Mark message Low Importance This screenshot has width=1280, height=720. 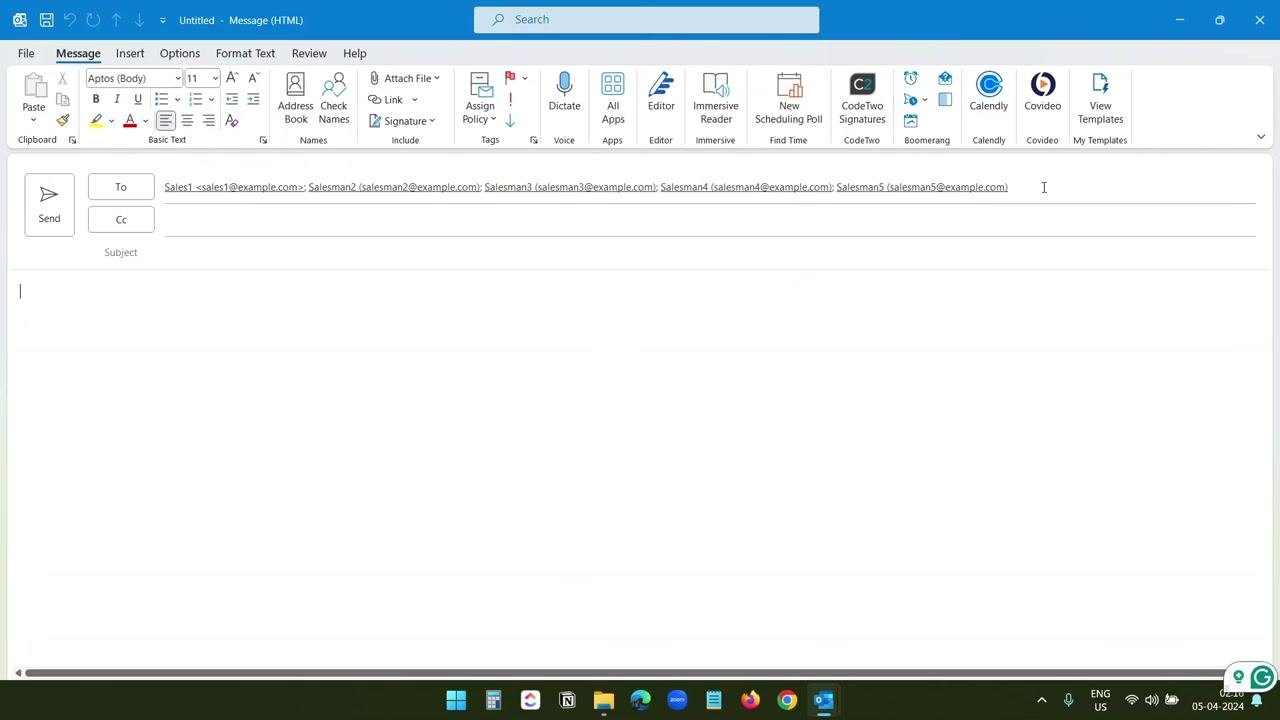click(x=510, y=121)
